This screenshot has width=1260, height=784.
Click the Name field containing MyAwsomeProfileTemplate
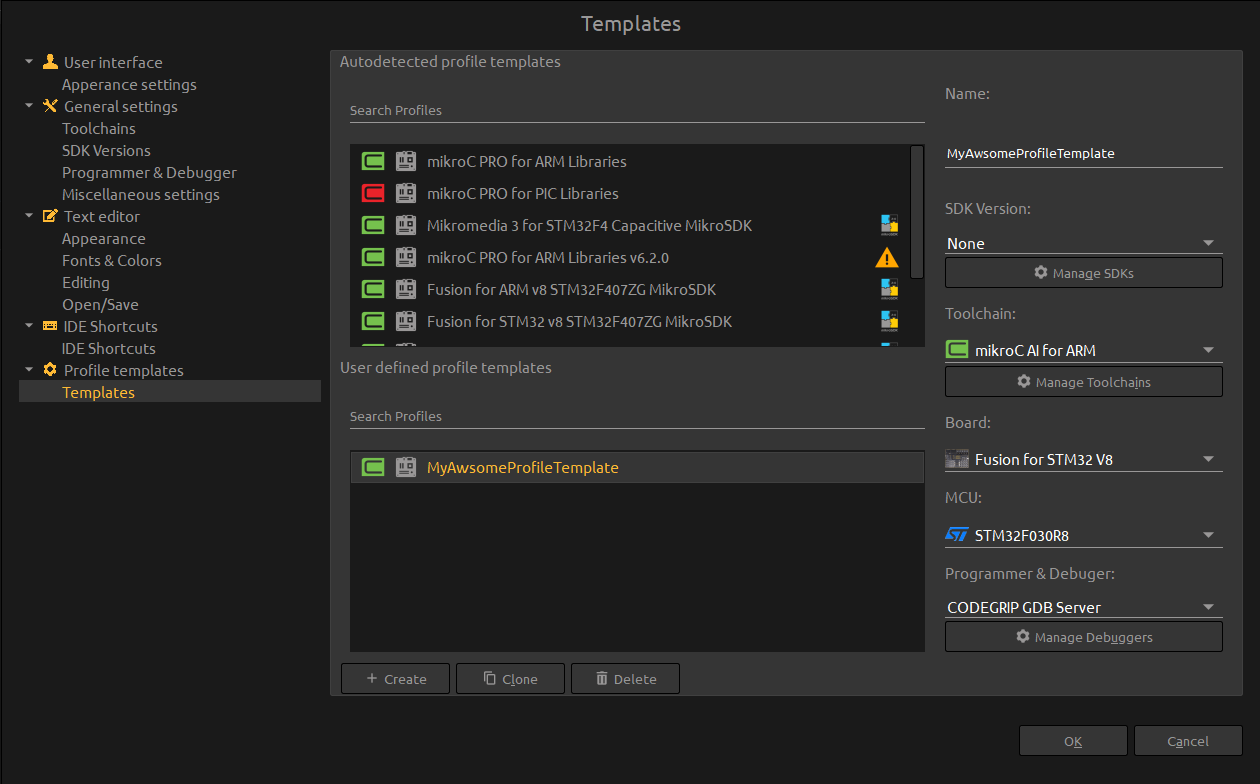coord(1084,153)
